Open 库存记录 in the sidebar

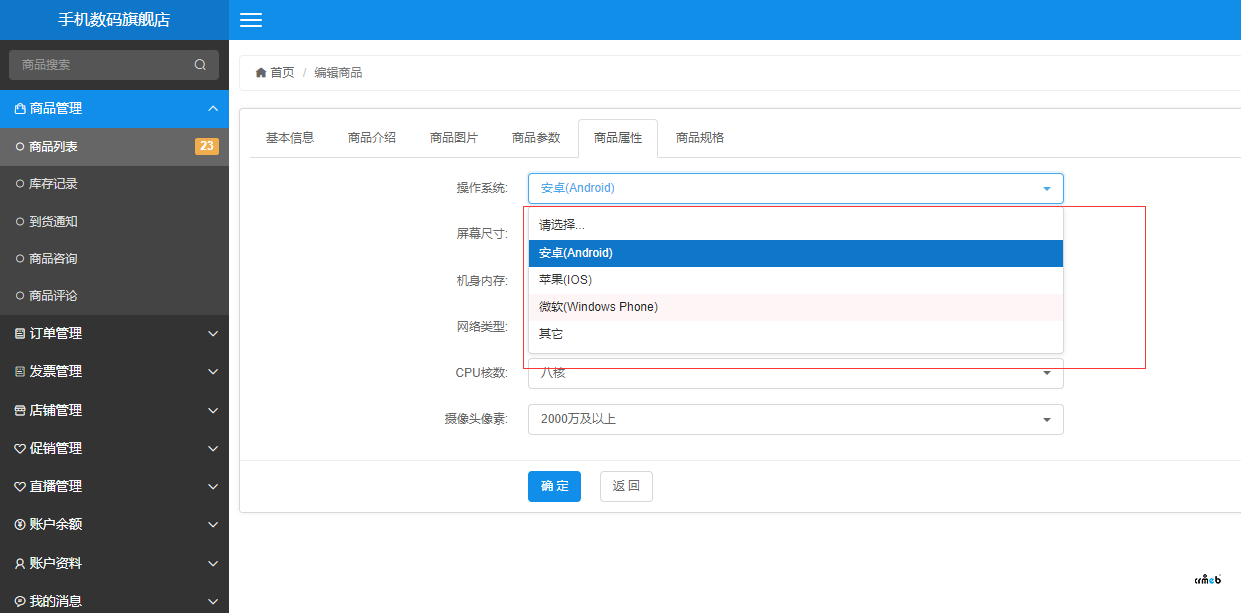pyautogui.click(x=114, y=184)
